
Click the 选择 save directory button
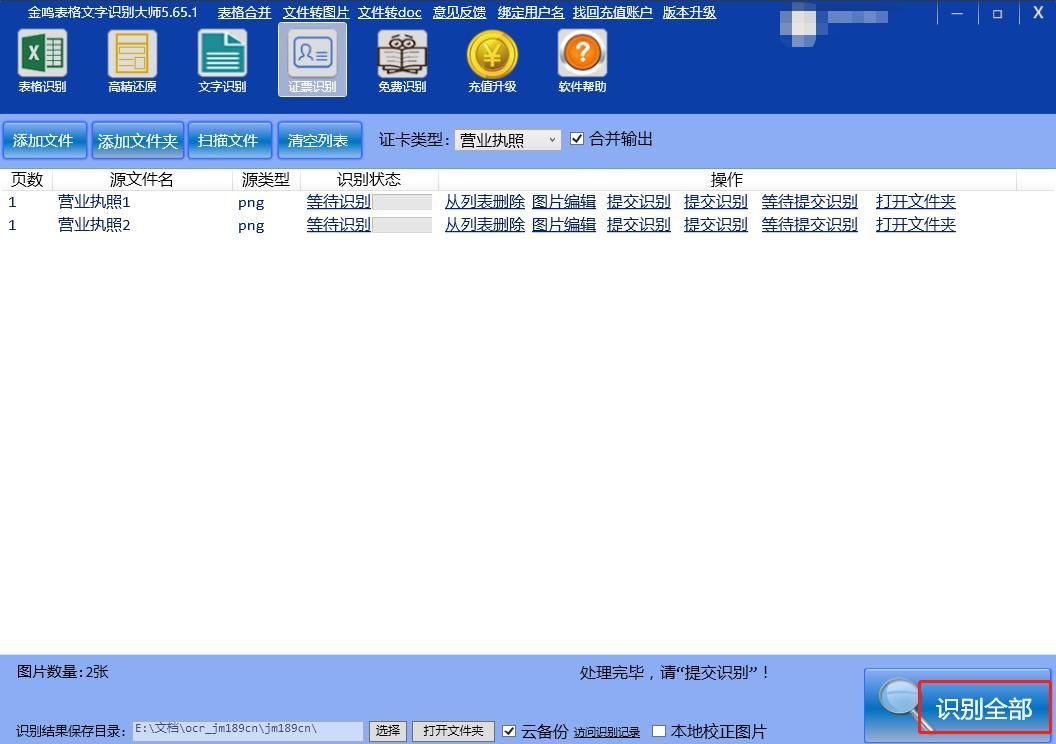coord(388,731)
